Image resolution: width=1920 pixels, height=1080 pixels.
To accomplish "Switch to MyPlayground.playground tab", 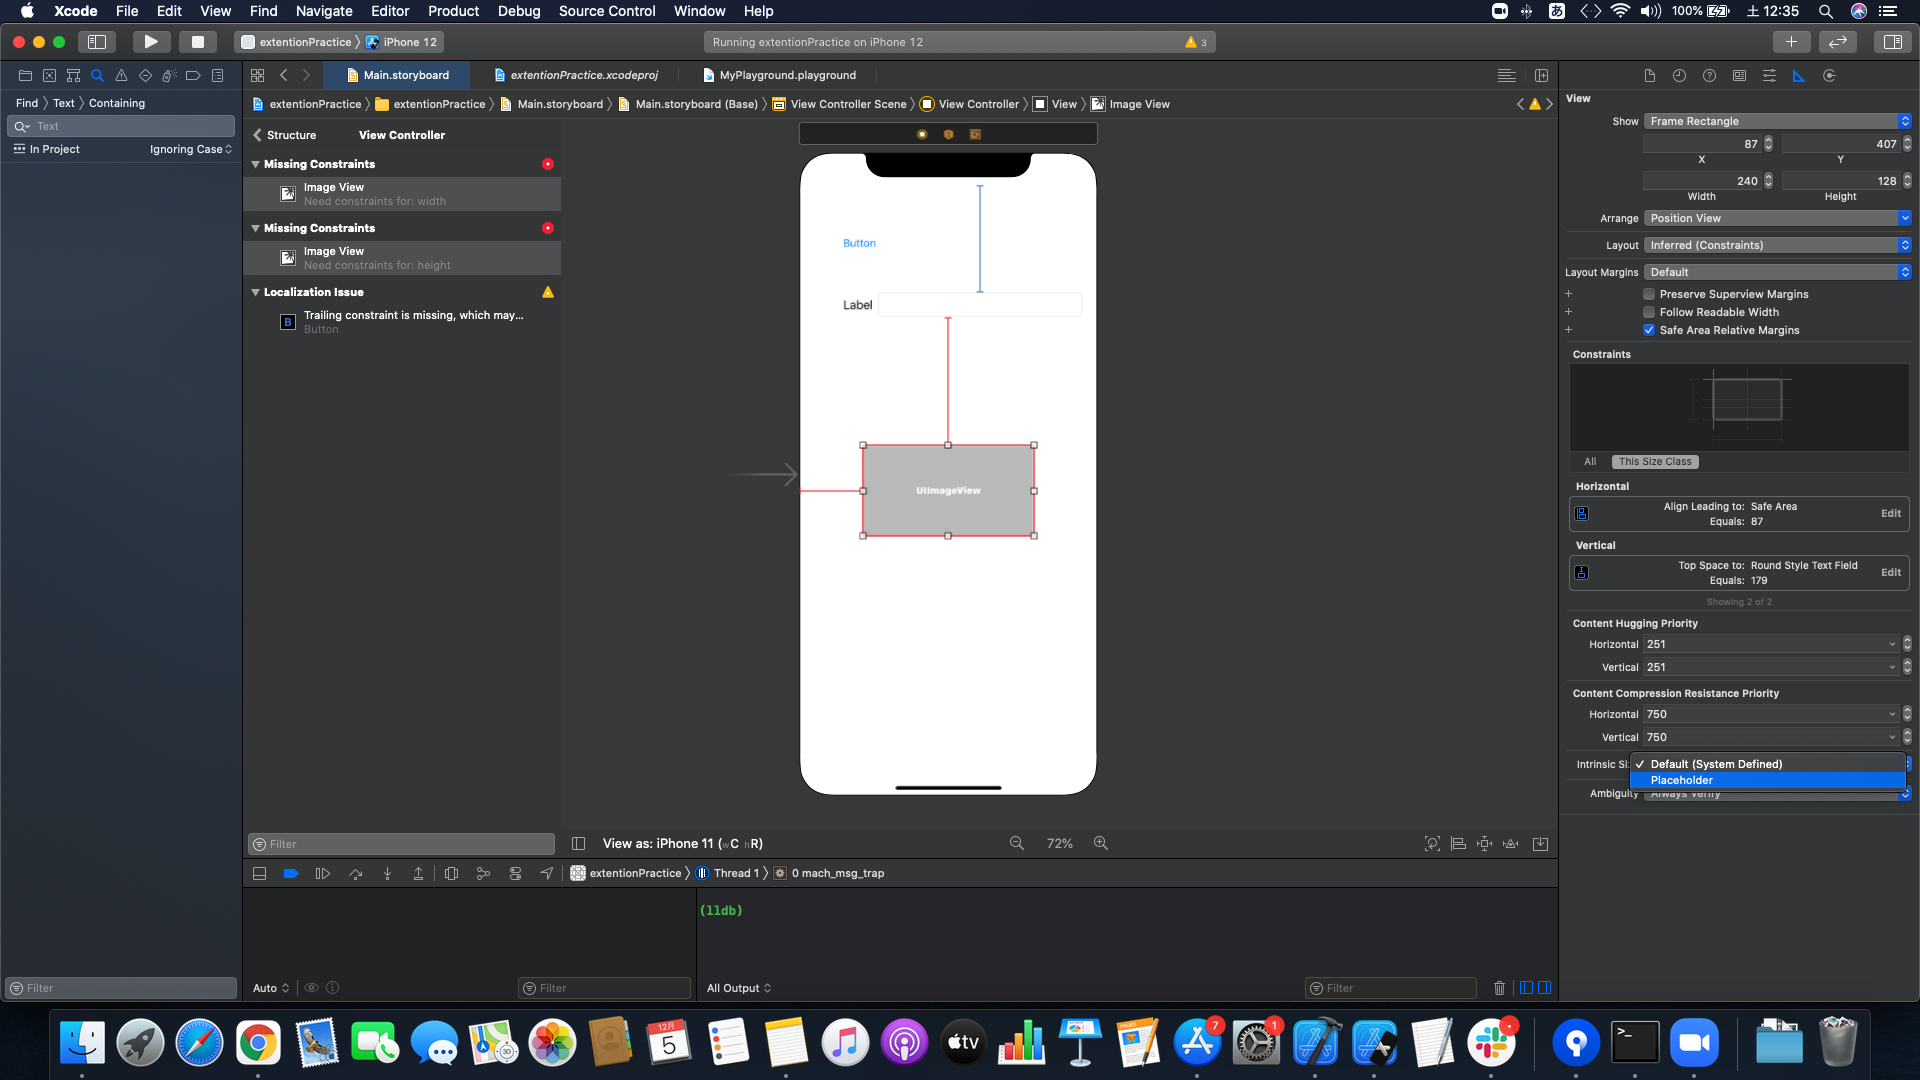I will [787, 75].
